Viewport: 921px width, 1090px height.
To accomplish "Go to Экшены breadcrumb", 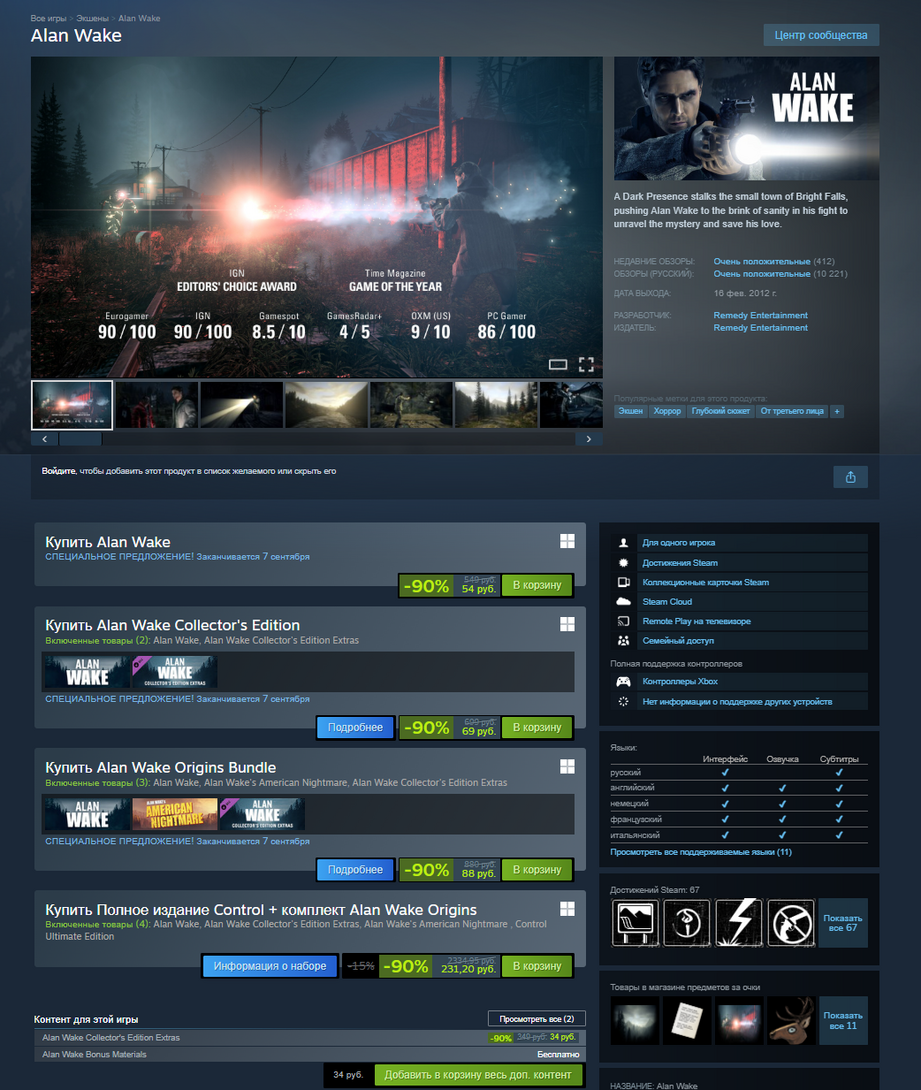I will tap(92, 18).
